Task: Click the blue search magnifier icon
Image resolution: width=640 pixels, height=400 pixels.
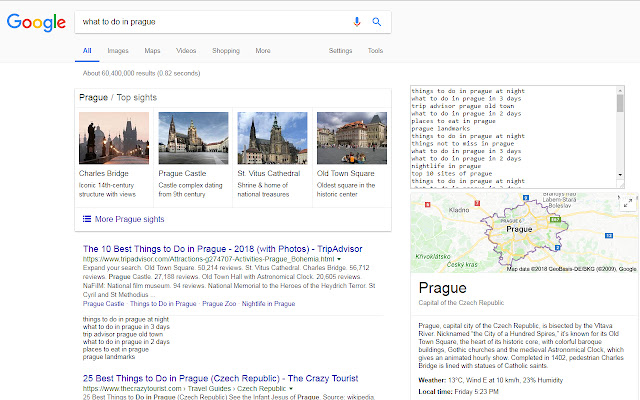Action: click(x=376, y=21)
